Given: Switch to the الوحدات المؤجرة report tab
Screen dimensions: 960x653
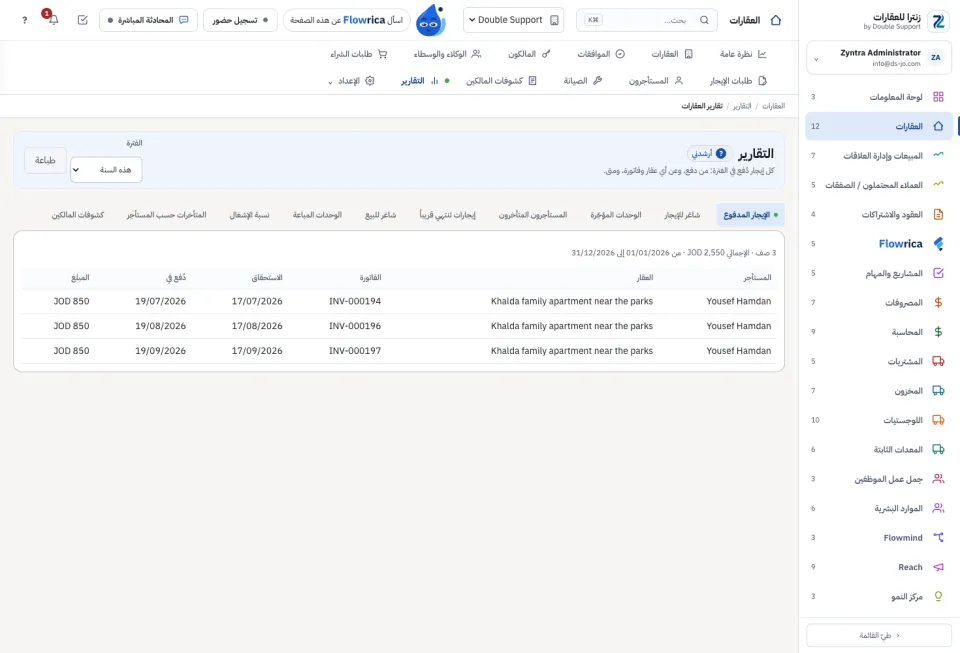Looking at the screenshot, I should tap(616, 215).
